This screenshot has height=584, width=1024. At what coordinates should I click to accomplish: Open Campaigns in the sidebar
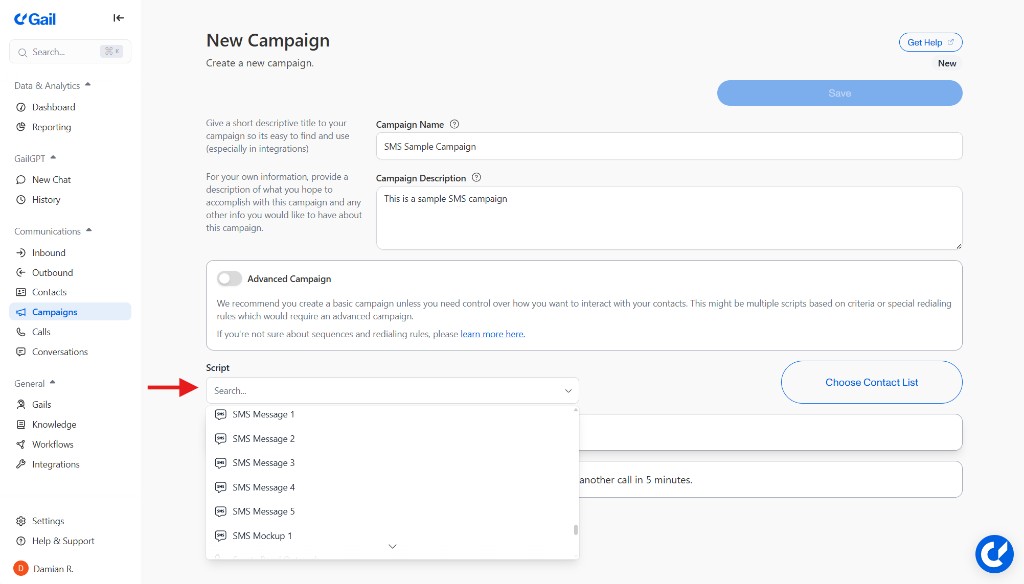tap(54, 311)
